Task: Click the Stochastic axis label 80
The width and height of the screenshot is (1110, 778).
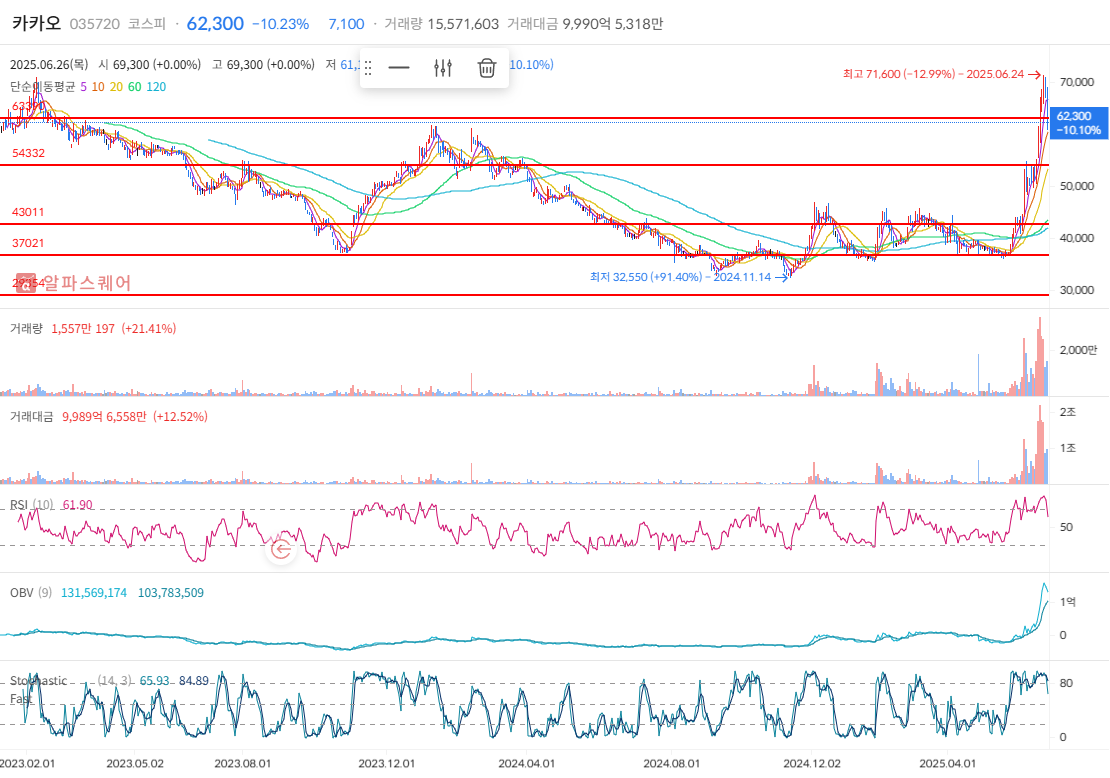Action: [x=1066, y=684]
